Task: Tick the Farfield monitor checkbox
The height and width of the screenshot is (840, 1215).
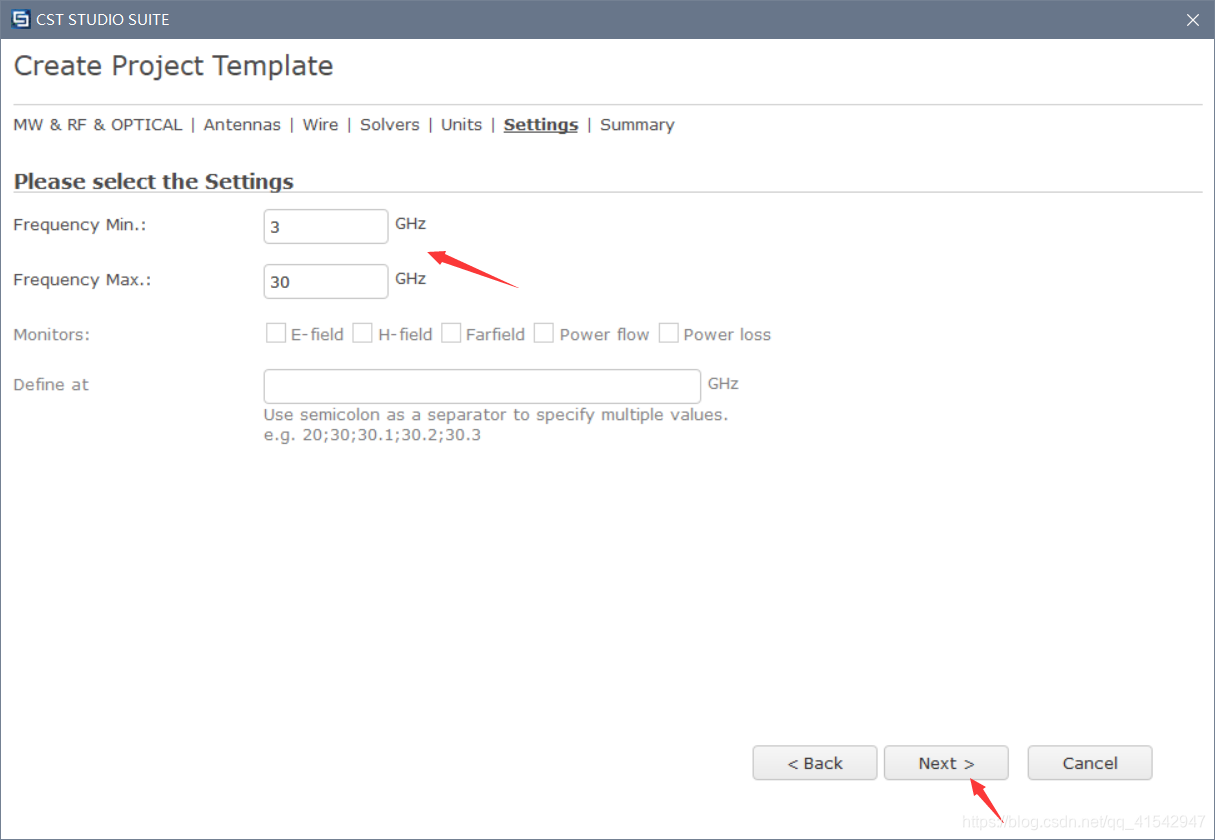Action: click(x=451, y=333)
